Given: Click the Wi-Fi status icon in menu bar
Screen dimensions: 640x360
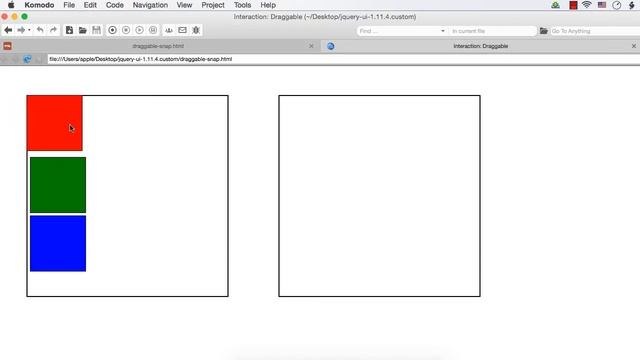Looking at the screenshot, I should [587, 5].
